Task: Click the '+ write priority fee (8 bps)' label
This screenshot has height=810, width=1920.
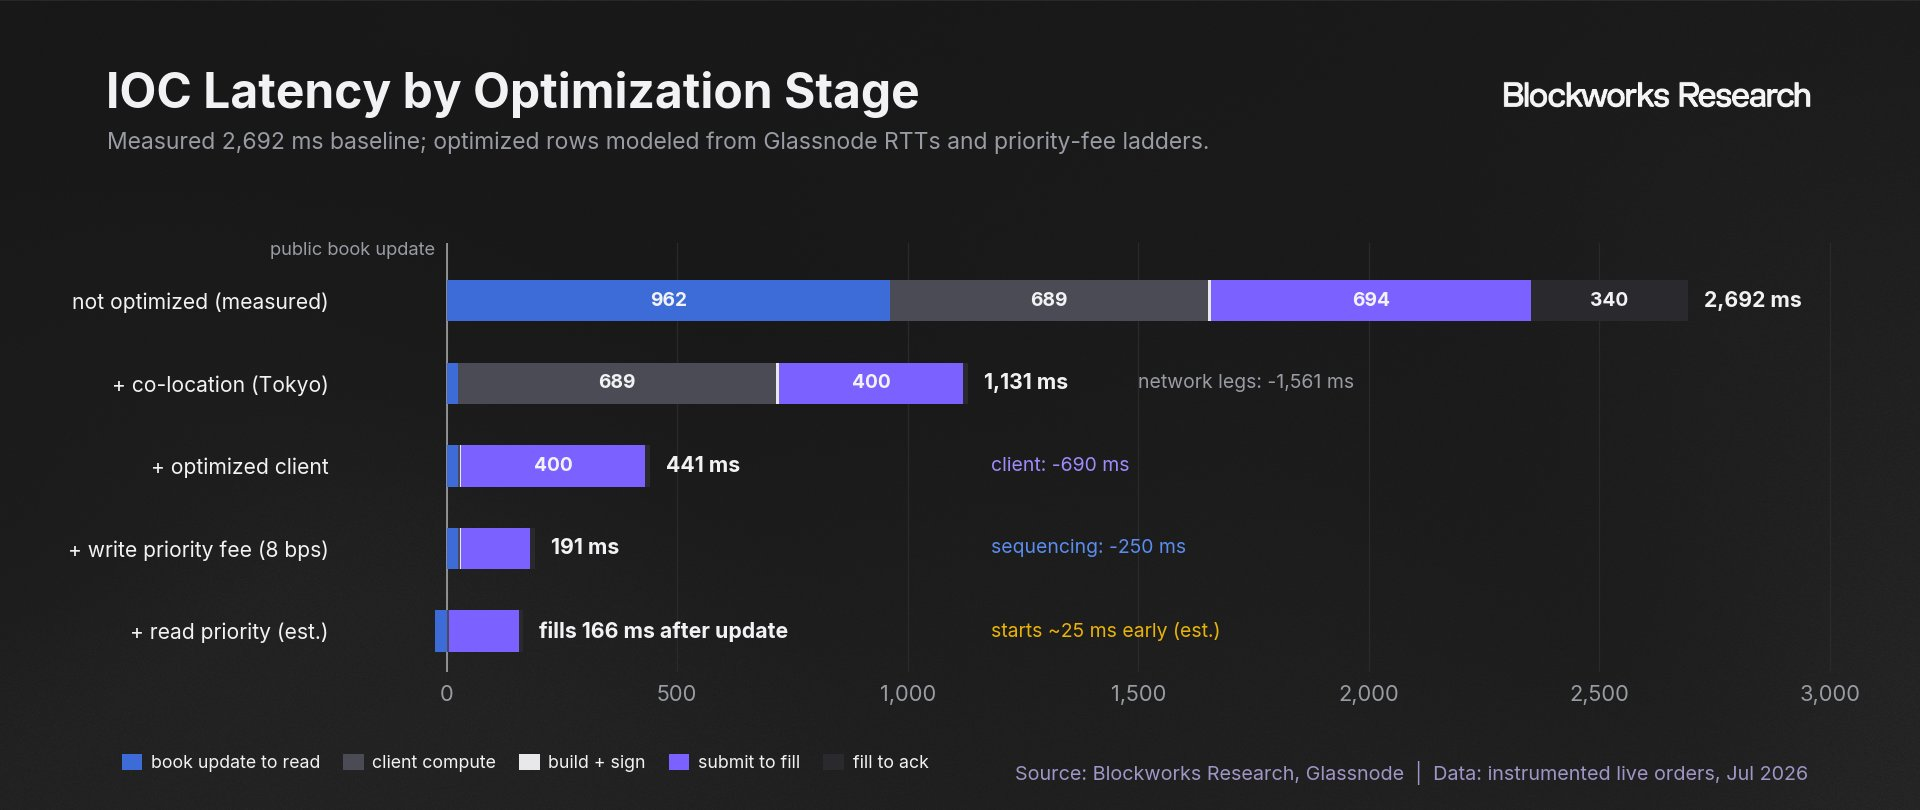Action: [x=198, y=550]
